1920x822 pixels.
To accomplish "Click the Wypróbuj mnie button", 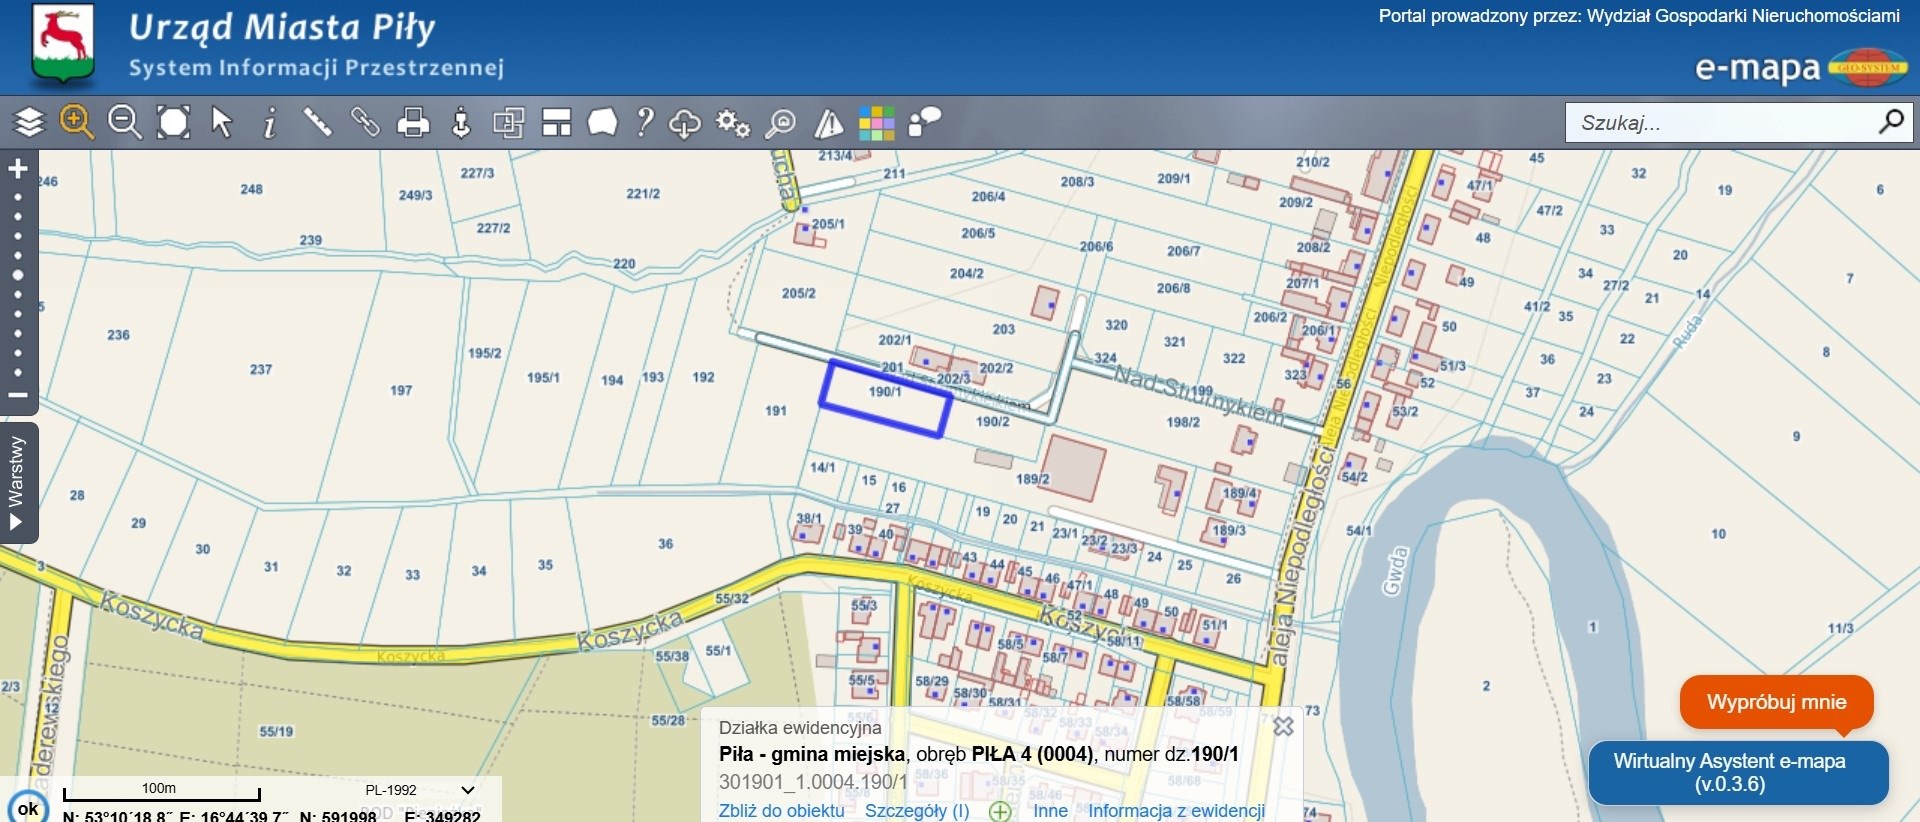I will coord(1776,702).
